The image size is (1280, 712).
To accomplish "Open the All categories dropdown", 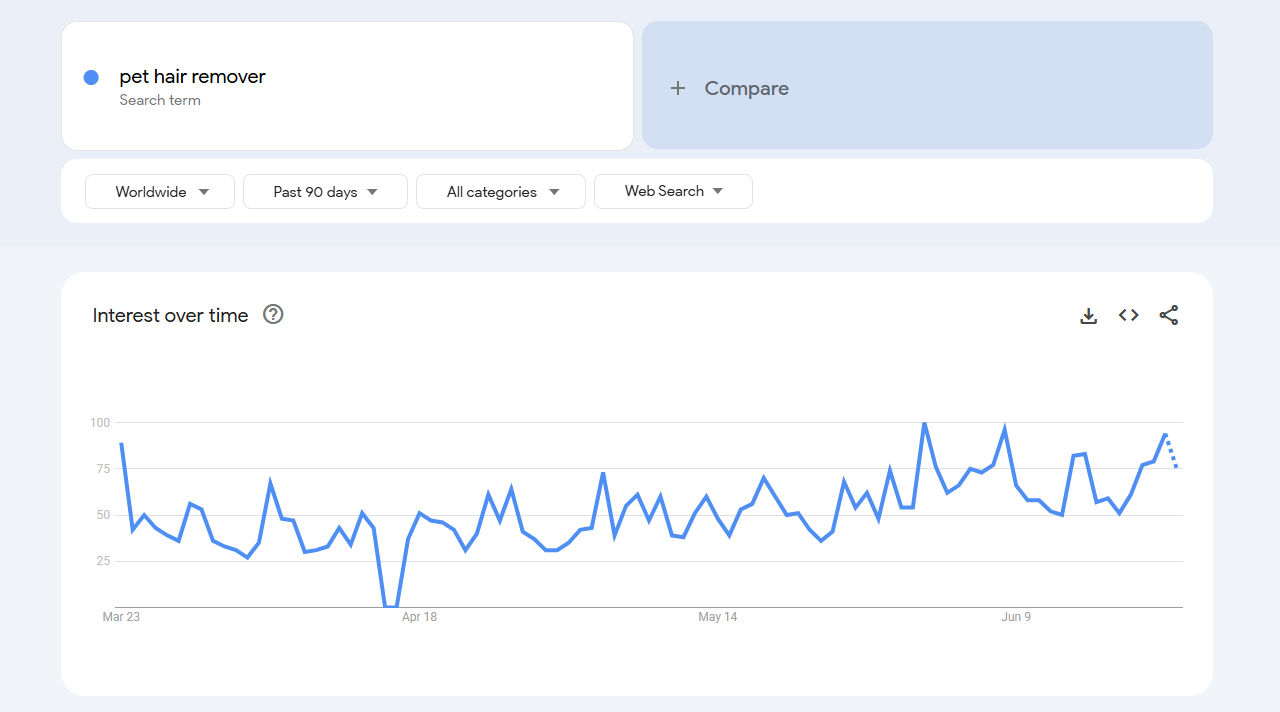I will pyautogui.click(x=500, y=191).
